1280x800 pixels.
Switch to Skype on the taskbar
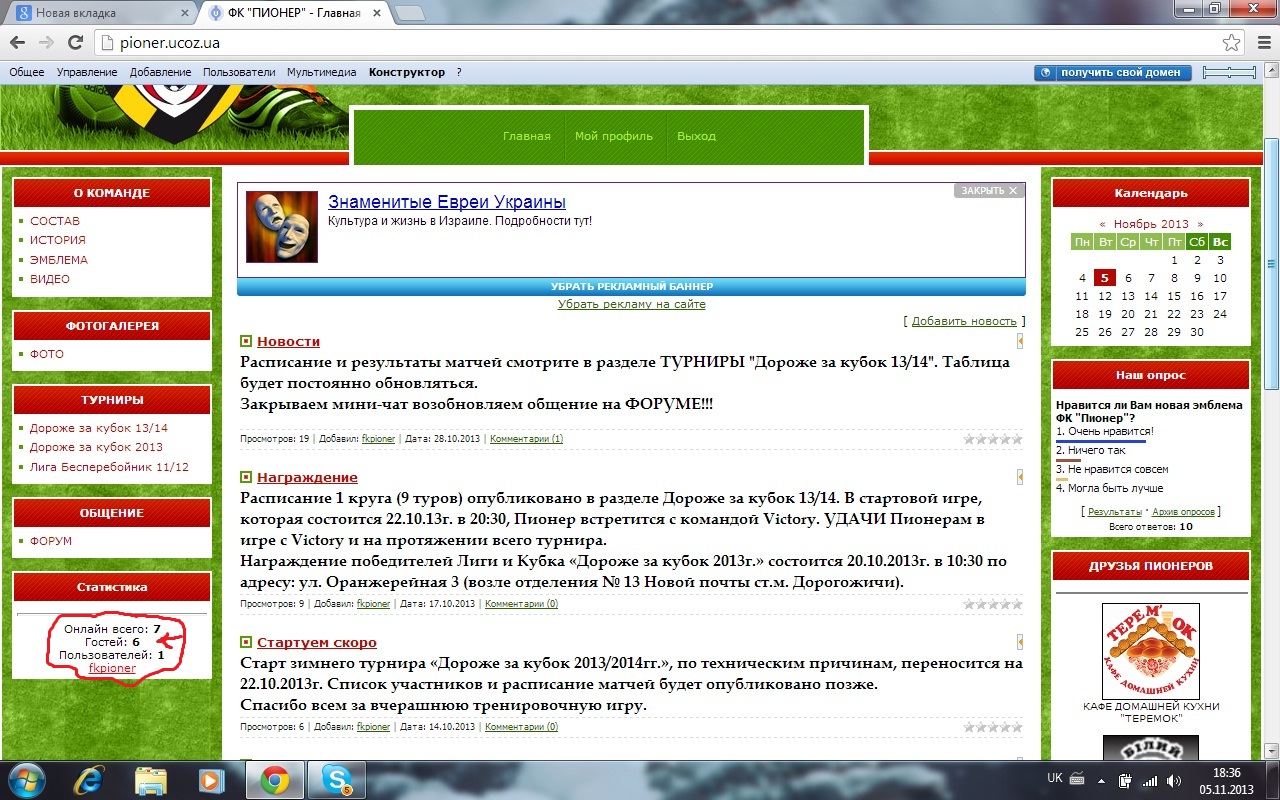click(336, 779)
